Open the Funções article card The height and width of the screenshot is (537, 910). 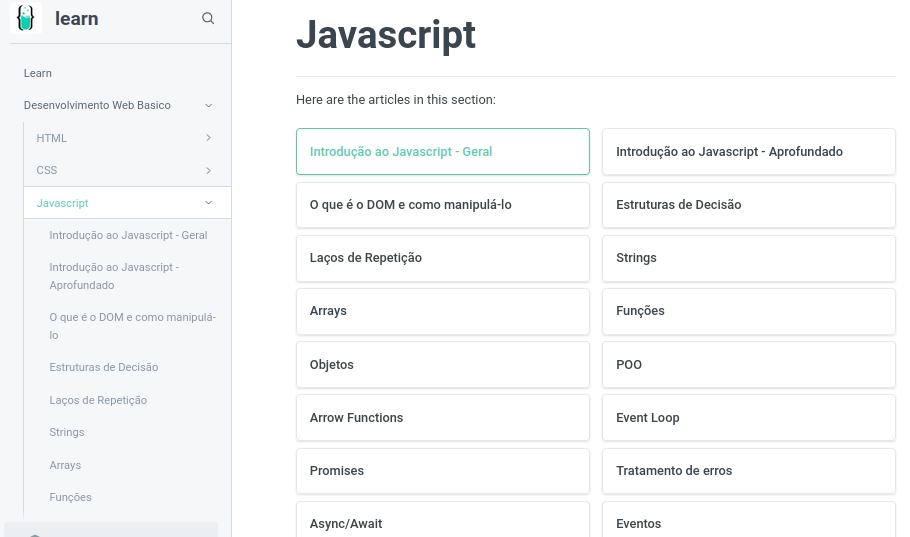tap(748, 311)
